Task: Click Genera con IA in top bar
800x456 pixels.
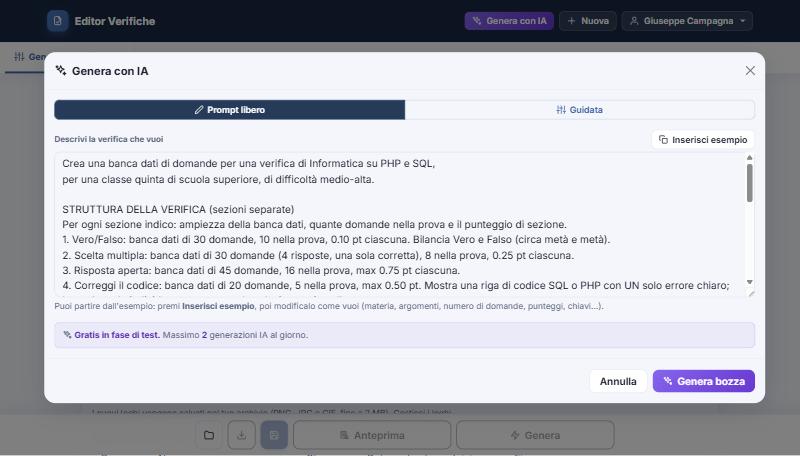Action: (x=509, y=21)
